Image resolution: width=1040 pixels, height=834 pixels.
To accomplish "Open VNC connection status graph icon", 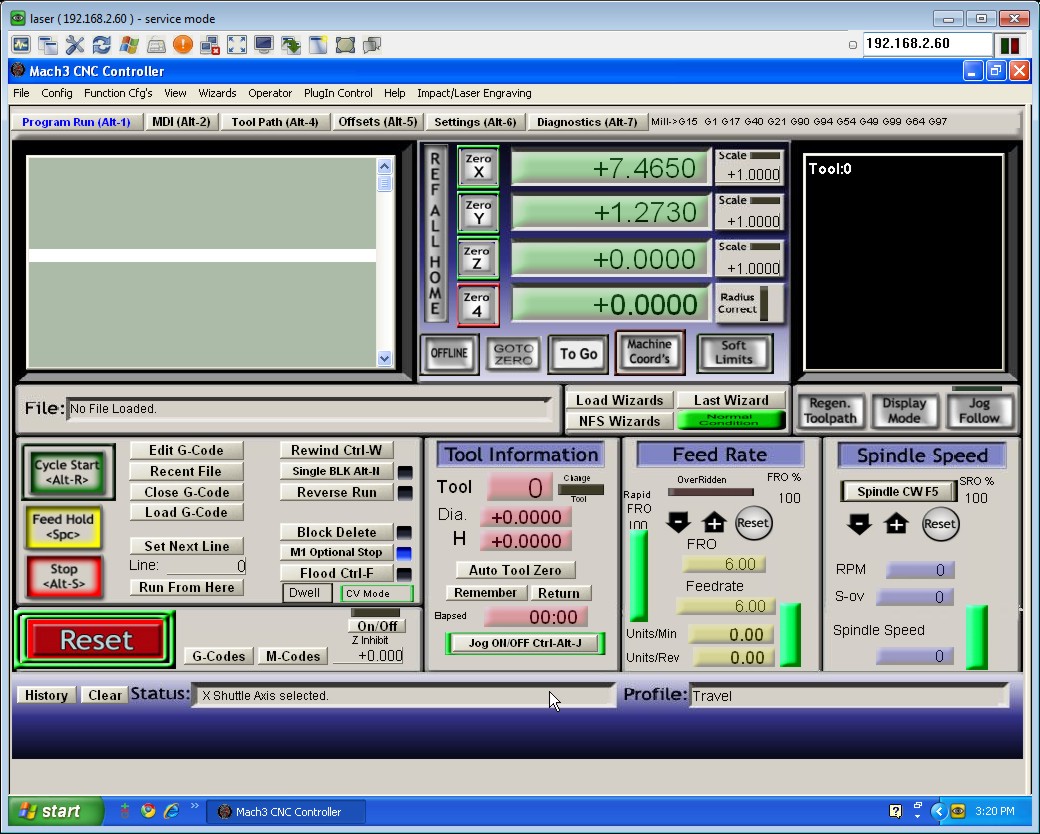I will [21, 45].
